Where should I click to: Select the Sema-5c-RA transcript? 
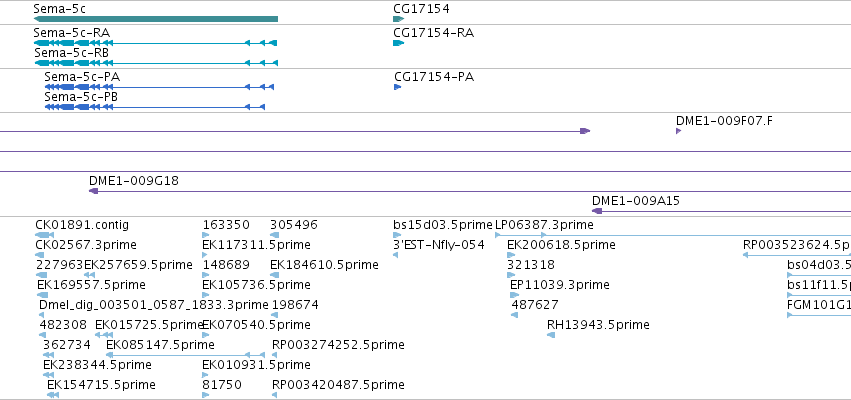point(155,43)
